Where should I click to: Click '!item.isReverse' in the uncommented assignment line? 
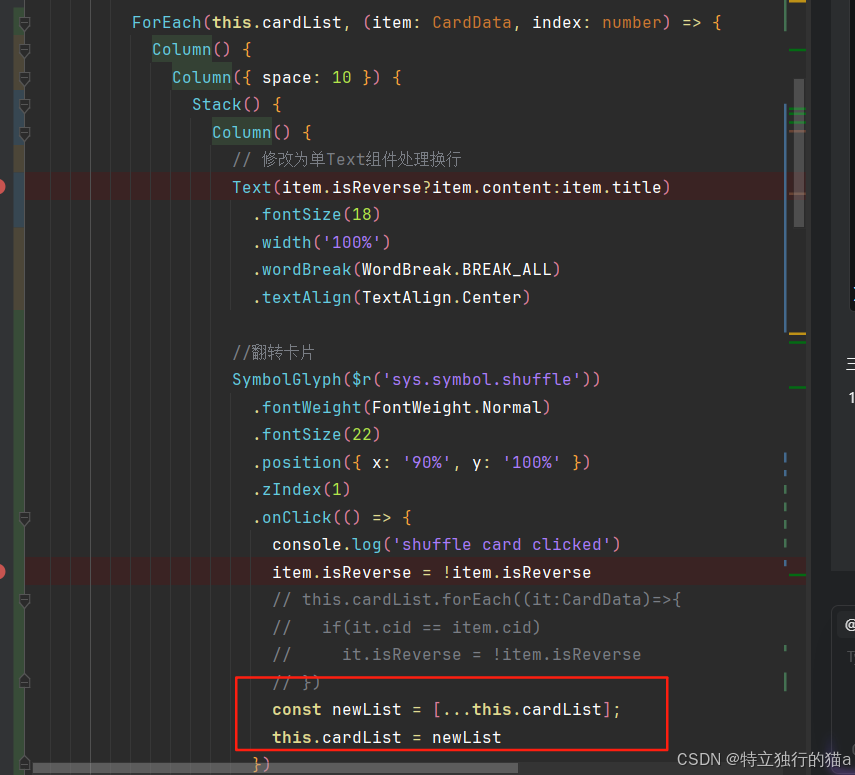point(517,573)
